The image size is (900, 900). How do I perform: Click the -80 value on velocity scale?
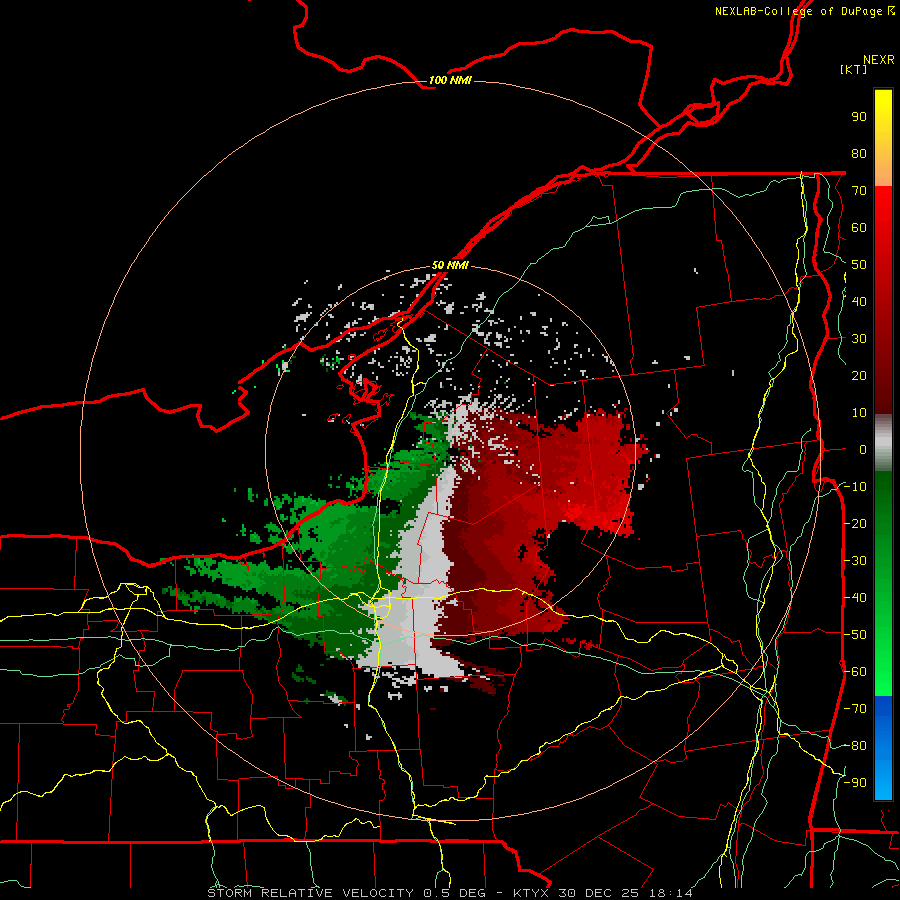855,746
